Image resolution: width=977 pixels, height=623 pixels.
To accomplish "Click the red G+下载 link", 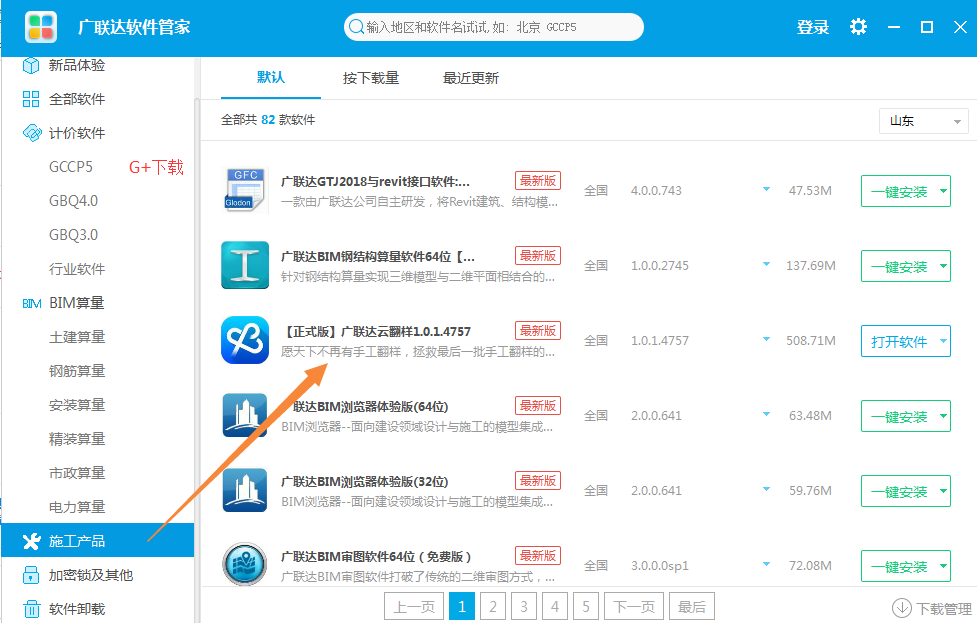I will [156, 167].
